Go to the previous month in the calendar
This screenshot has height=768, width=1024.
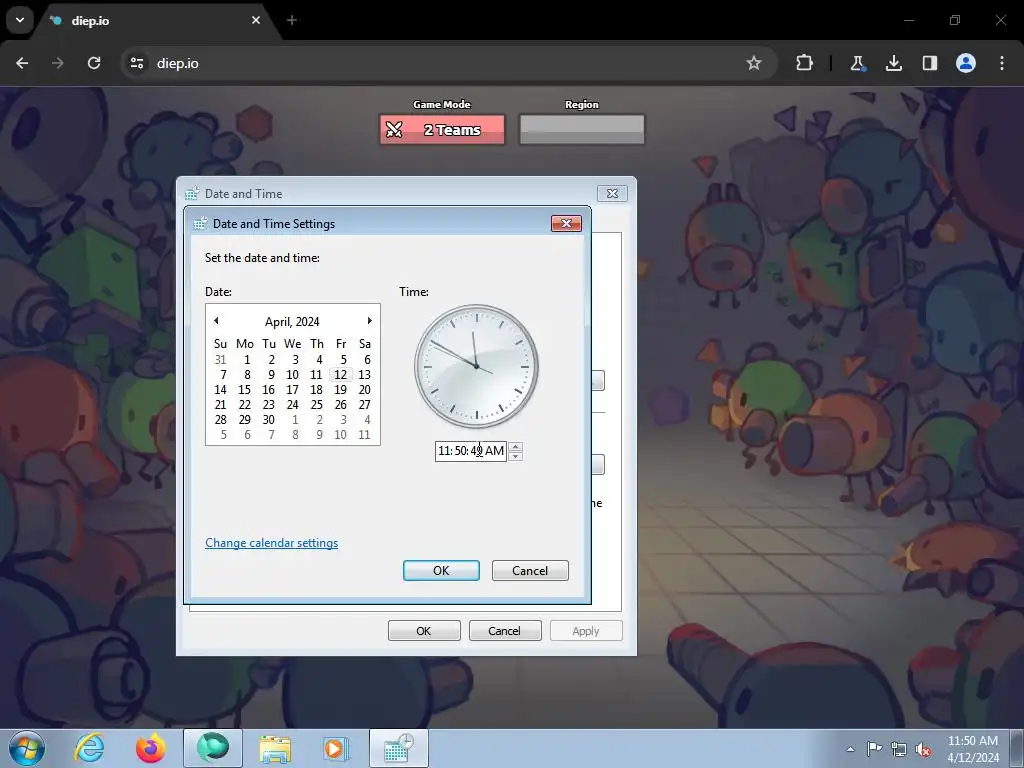click(216, 321)
